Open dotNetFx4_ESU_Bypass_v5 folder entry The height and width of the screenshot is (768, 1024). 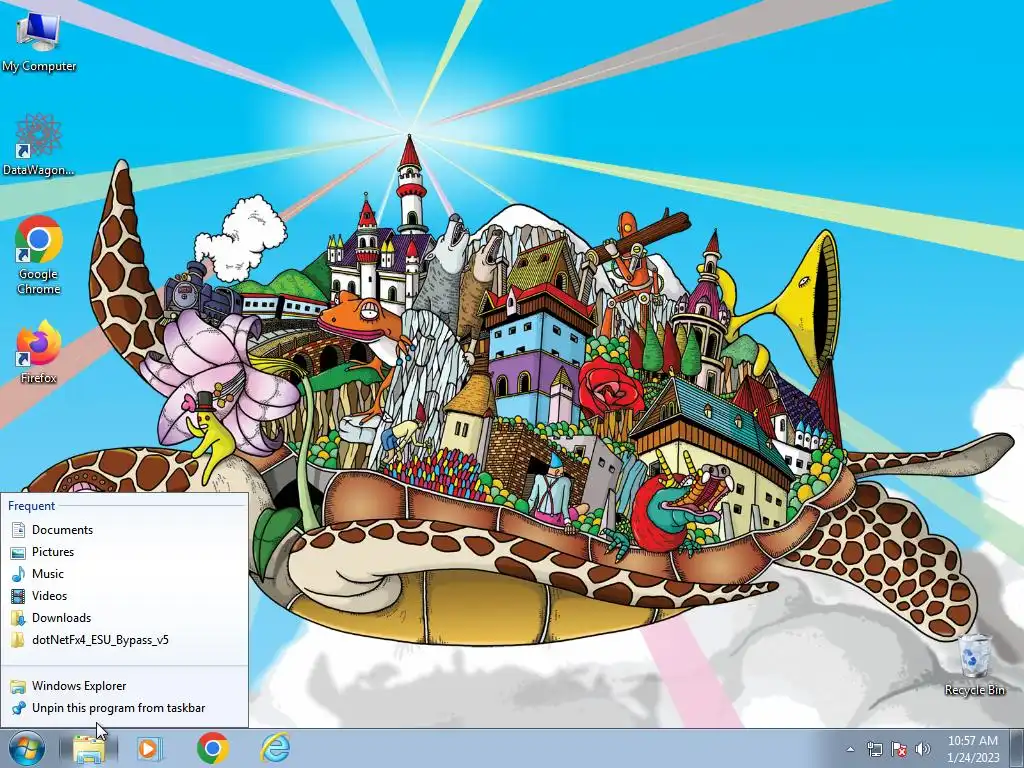pos(124,640)
